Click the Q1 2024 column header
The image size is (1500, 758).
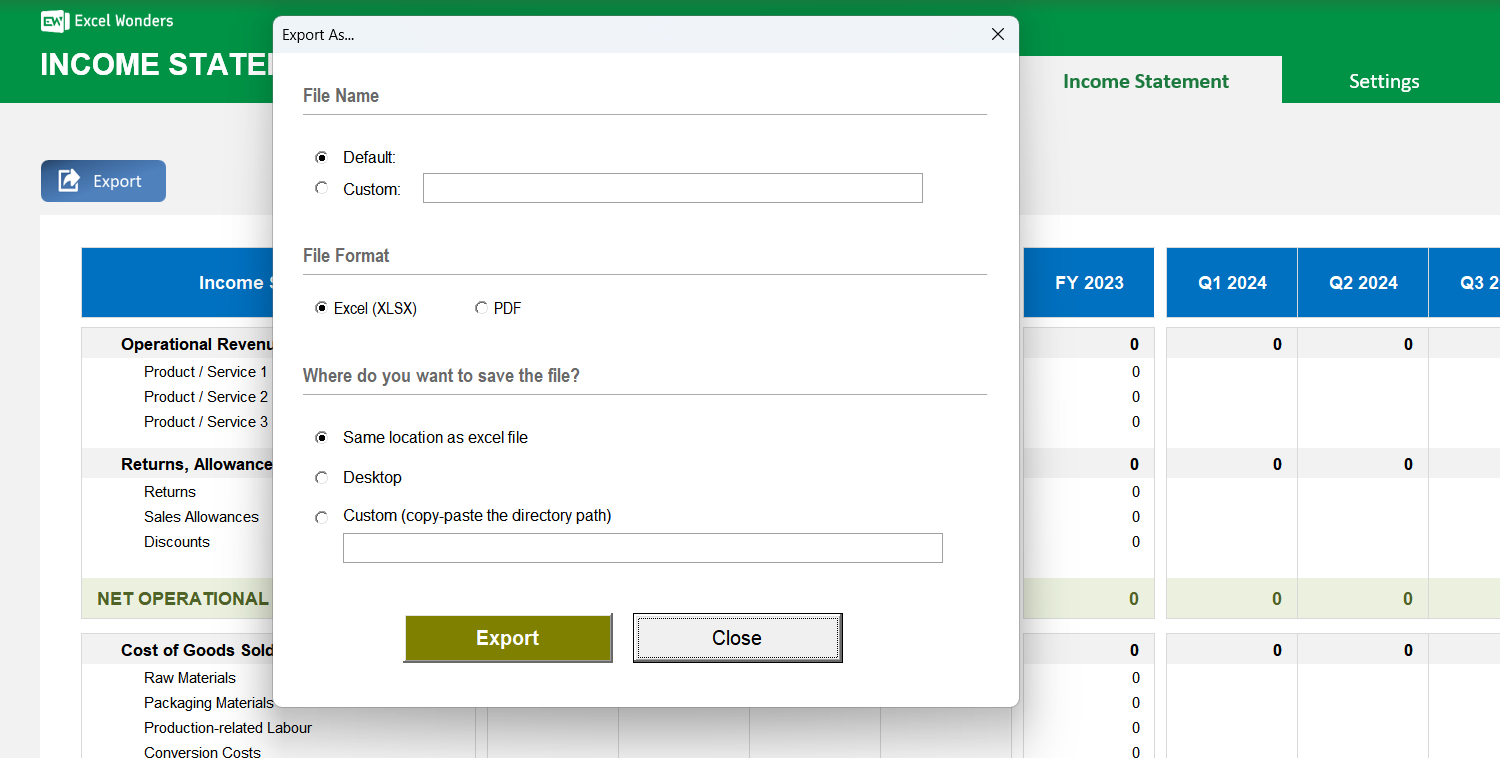(x=1231, y=282)
